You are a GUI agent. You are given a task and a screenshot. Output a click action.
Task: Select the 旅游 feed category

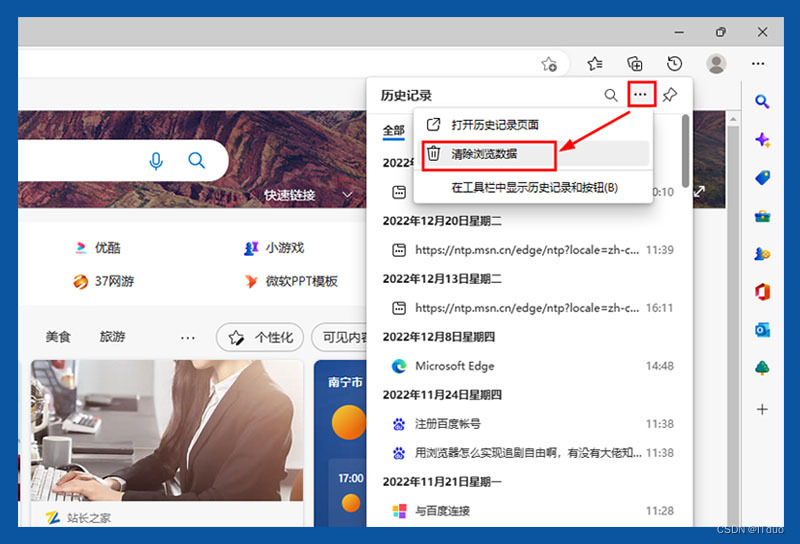pos(112,337)
